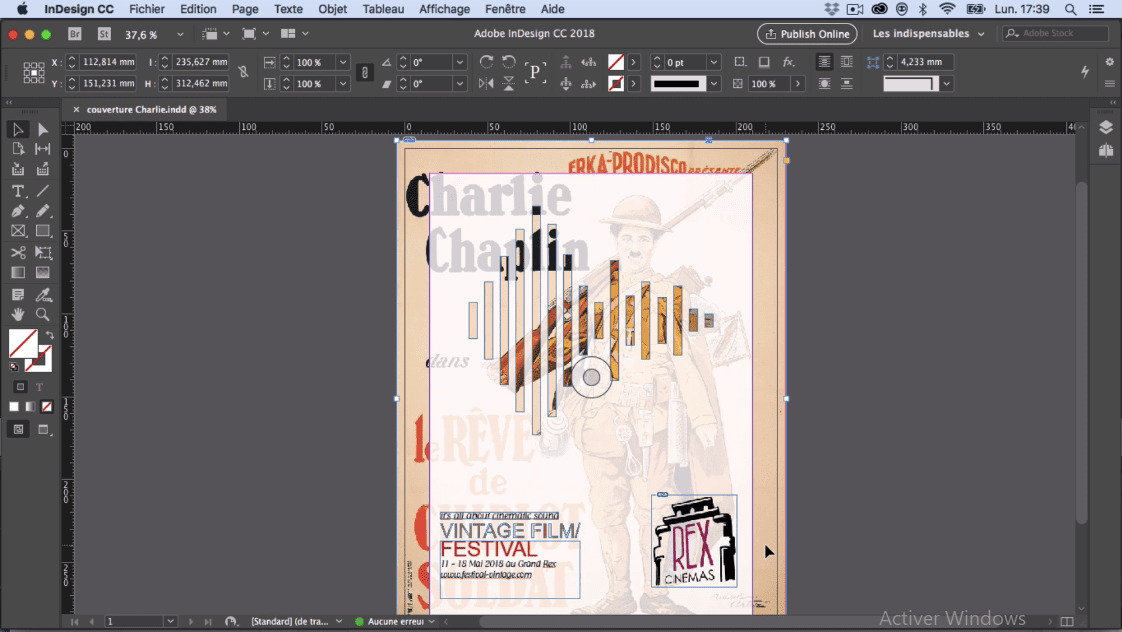1122x632 pixels.
Task: Select the Direct Selection tool
Action: 43,130
